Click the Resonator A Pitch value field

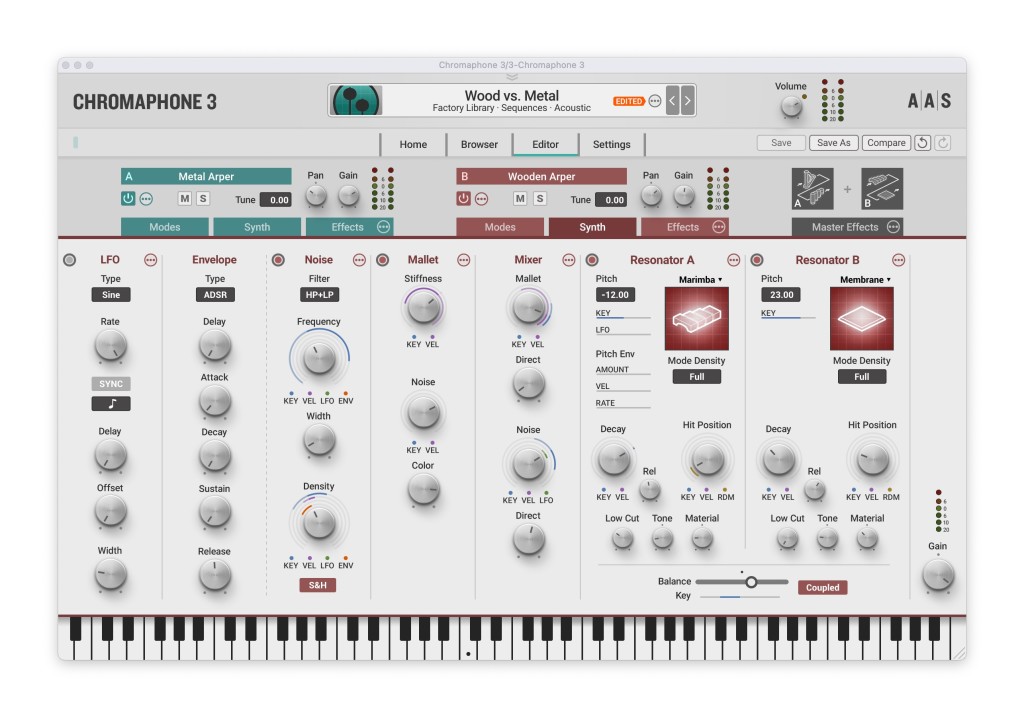(615, 295)
